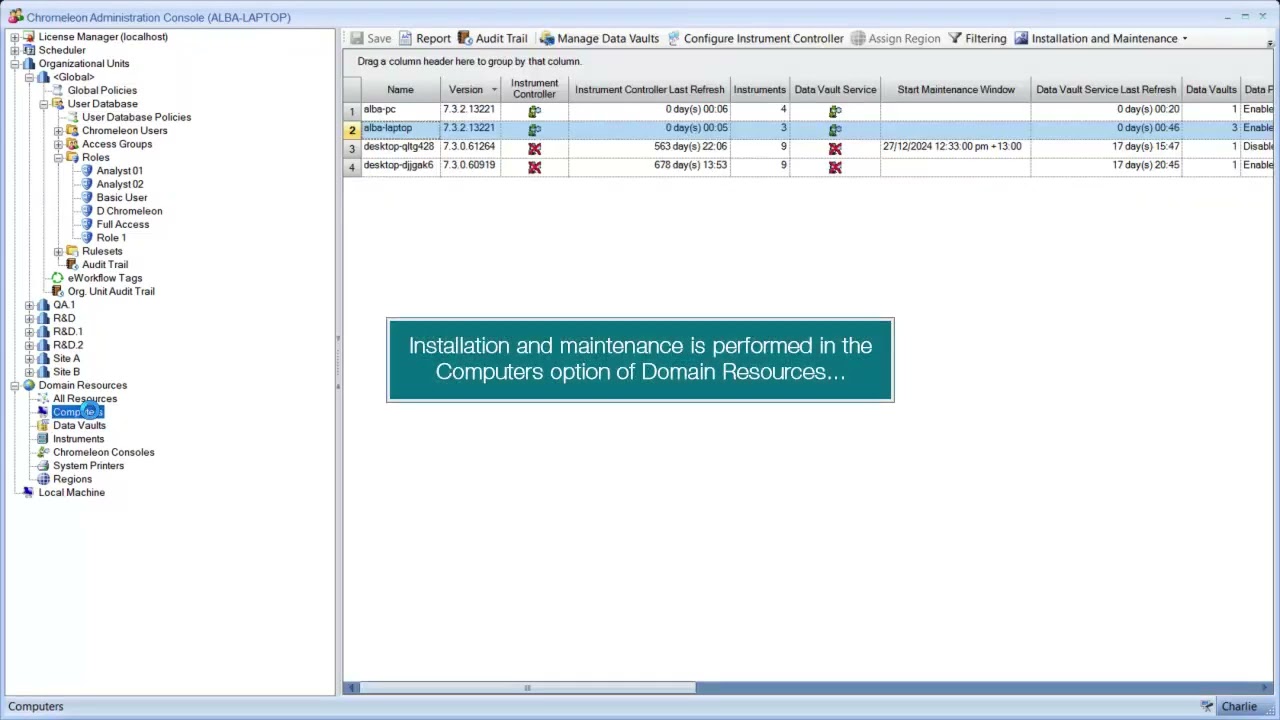Expand the Scheduler node
The image size is (1280, 720).
coord(14,50)
